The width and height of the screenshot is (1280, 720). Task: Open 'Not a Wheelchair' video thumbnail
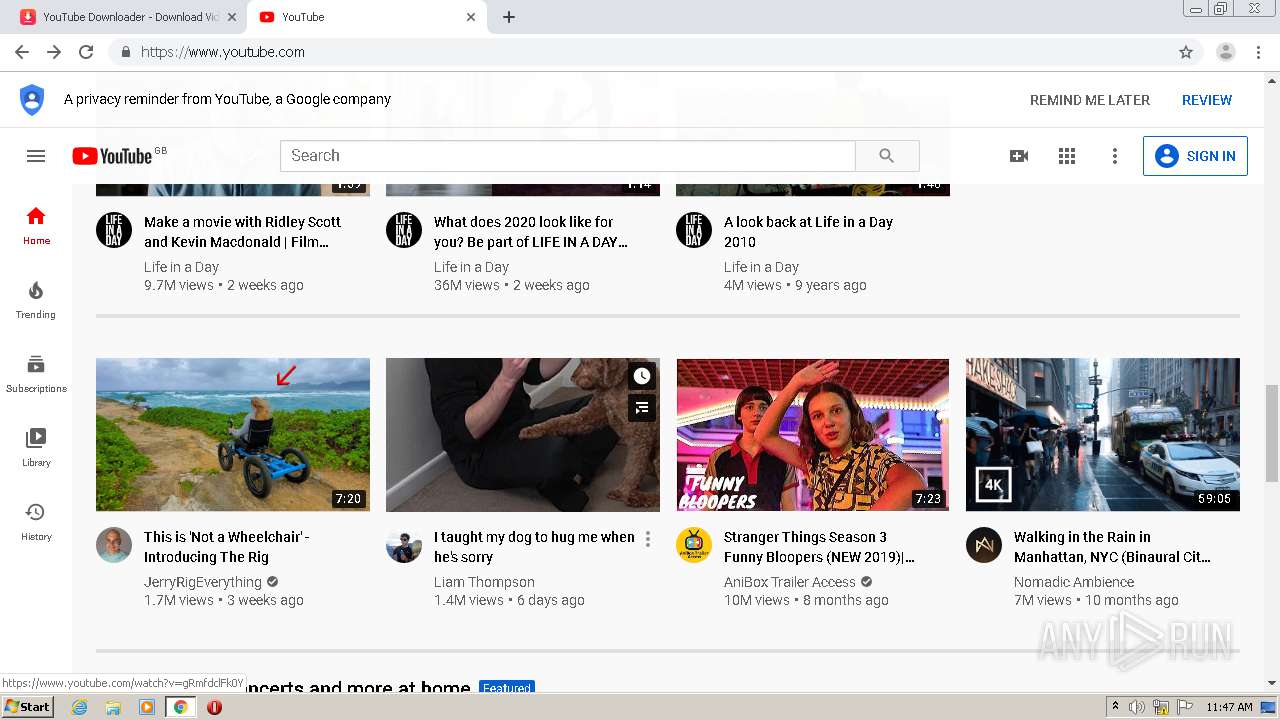click(x=233, y=435)
